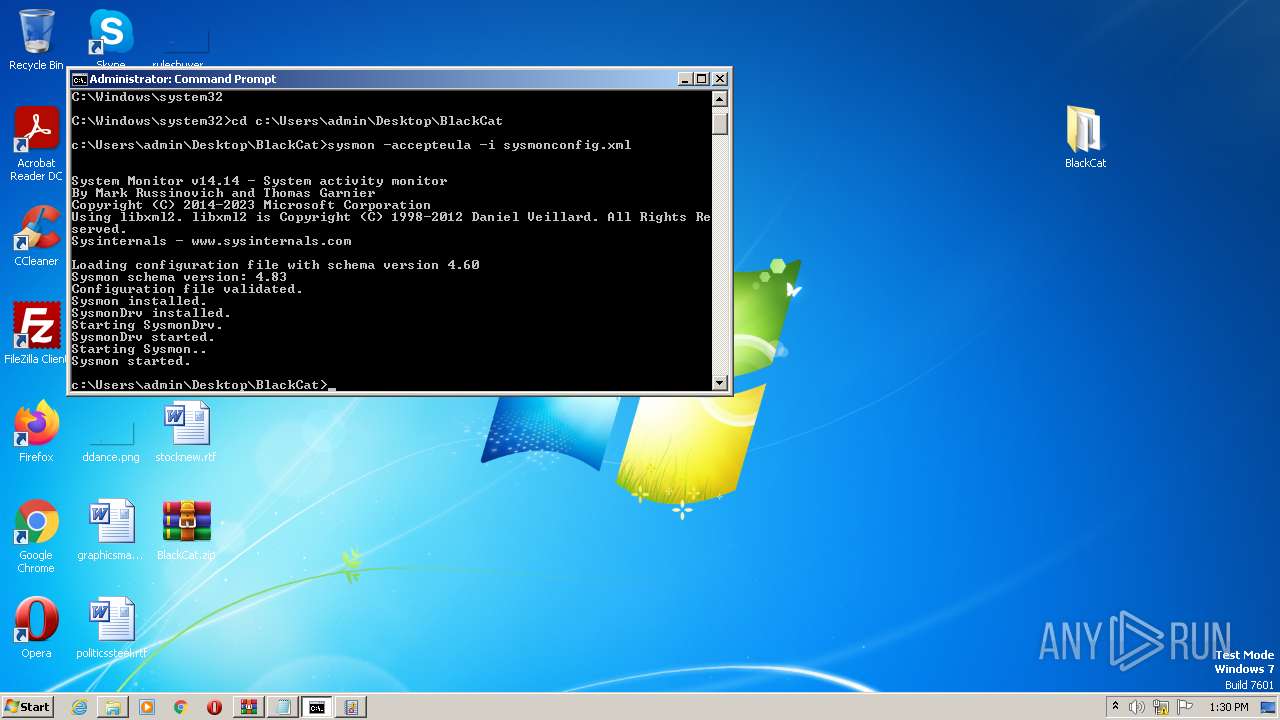Launch Acrobat Reader DC shortcut

[x=36, y=144]
